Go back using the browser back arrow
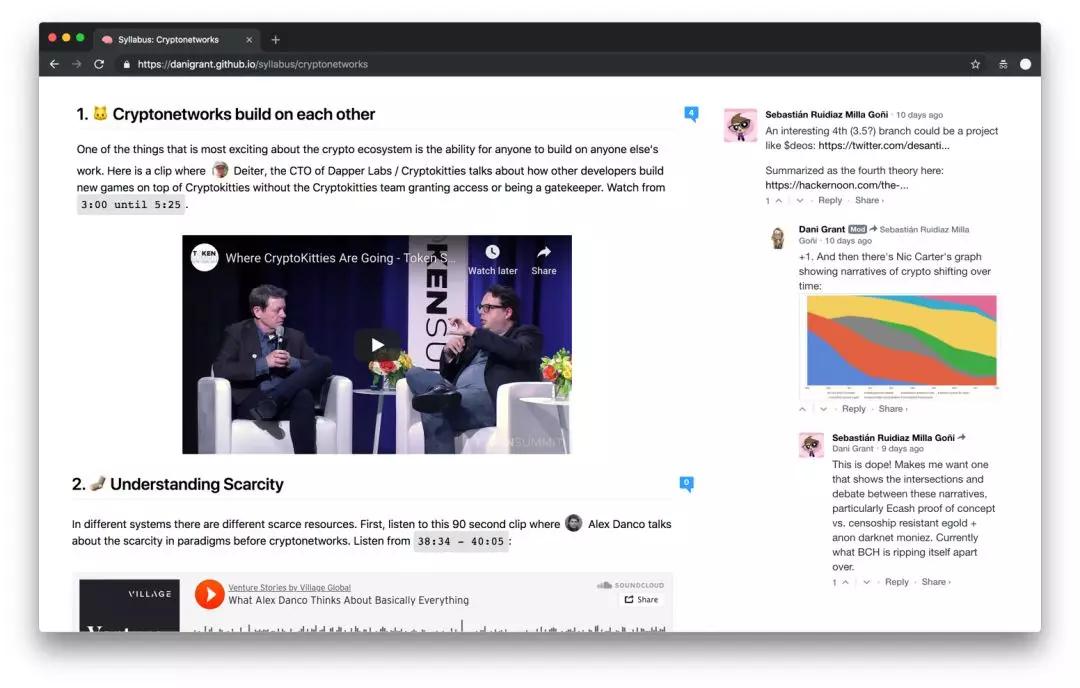 pos(54,64)
